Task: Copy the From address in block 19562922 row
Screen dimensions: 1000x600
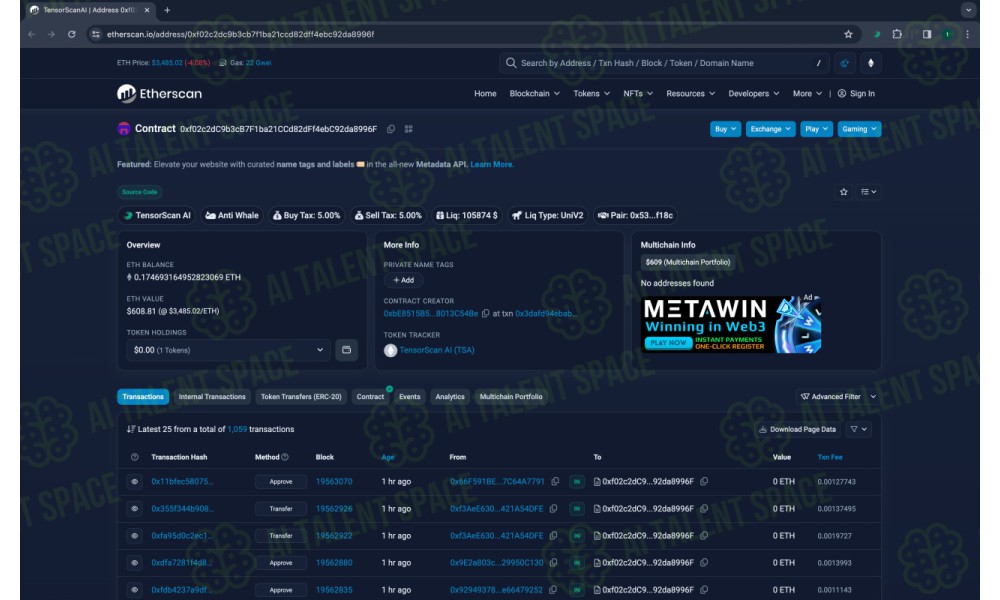Action: [554, 536]
